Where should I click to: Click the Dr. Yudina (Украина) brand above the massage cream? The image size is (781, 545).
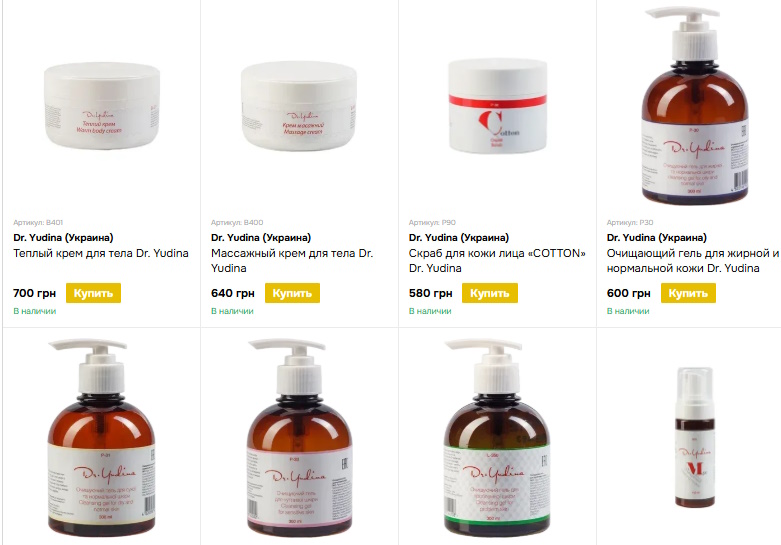pos(261,238)
